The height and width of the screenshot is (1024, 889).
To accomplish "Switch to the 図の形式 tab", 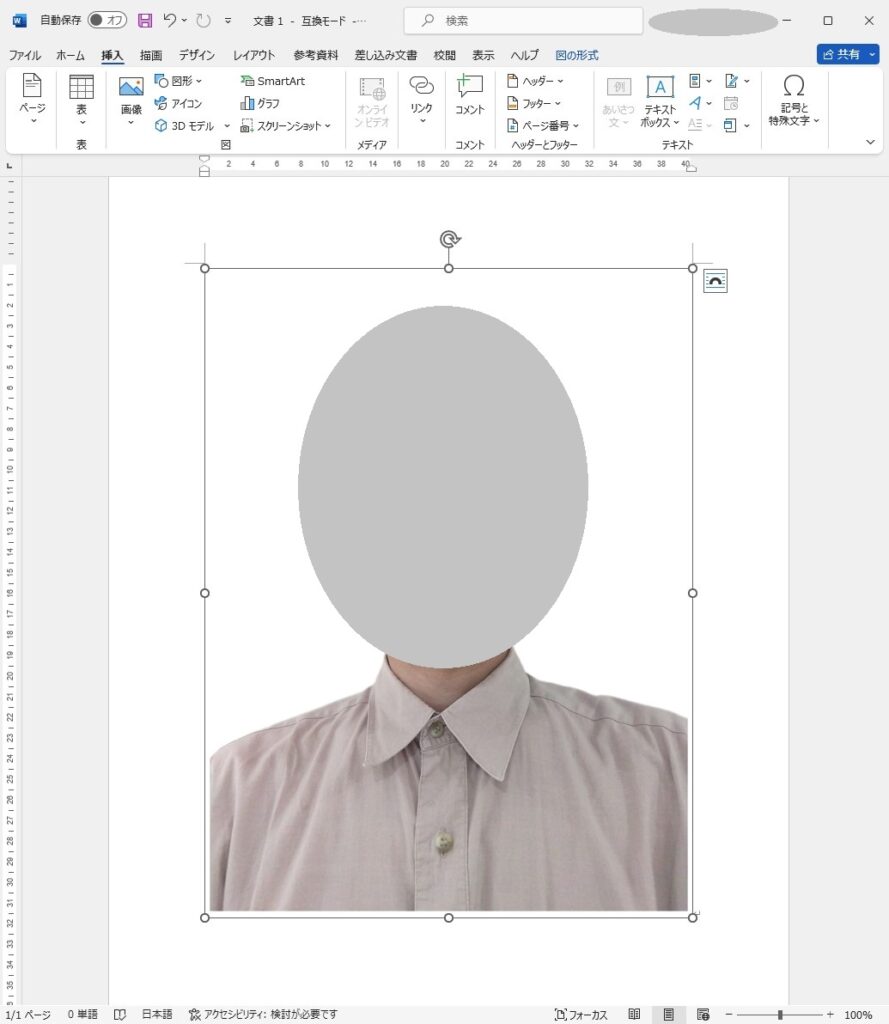I will click(x=577, y=55).
